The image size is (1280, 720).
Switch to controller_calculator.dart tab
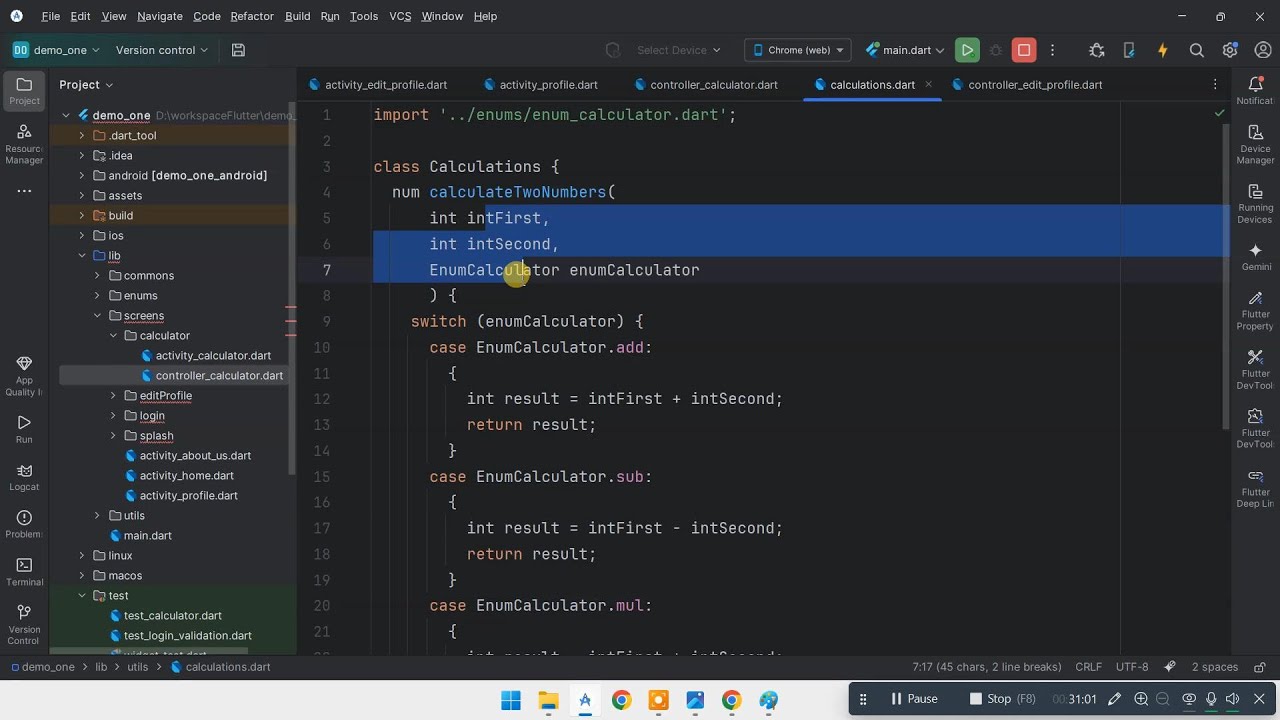point(705,85)
